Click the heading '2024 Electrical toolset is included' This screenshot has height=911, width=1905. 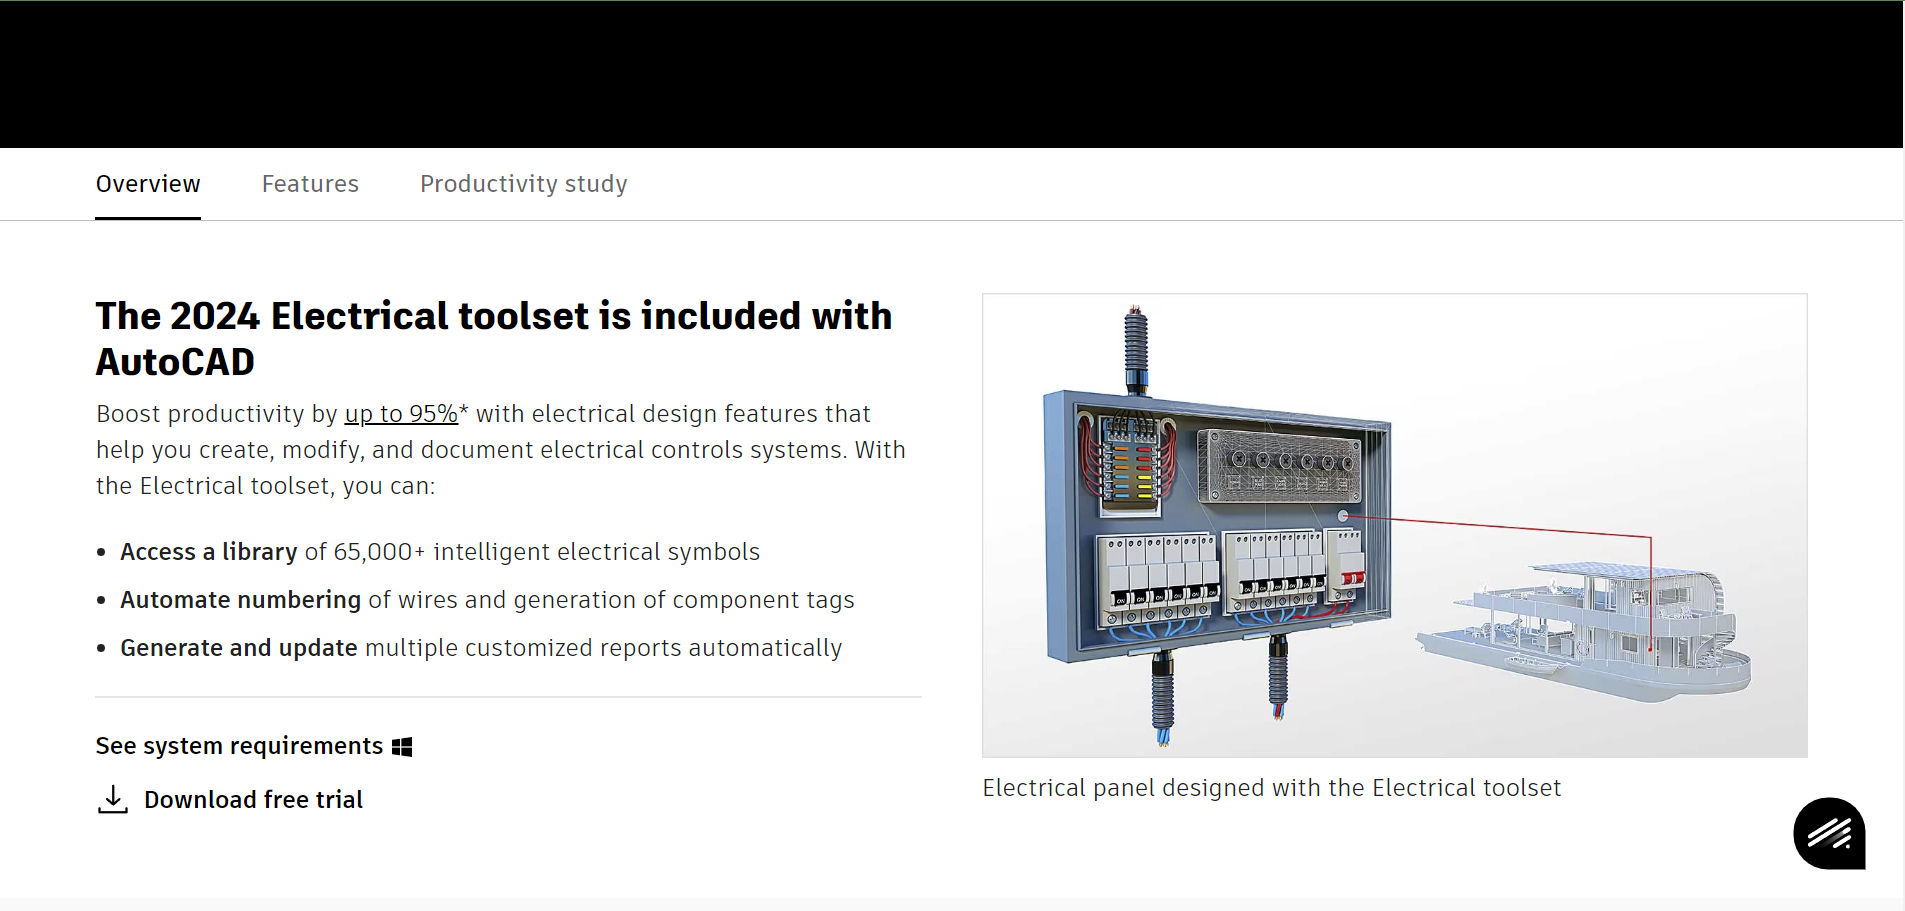[x=493, y=340]
